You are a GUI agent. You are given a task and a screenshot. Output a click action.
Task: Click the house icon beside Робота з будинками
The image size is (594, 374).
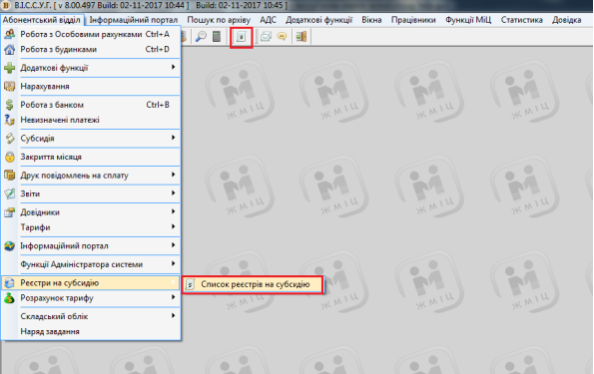tap(9, 49)
